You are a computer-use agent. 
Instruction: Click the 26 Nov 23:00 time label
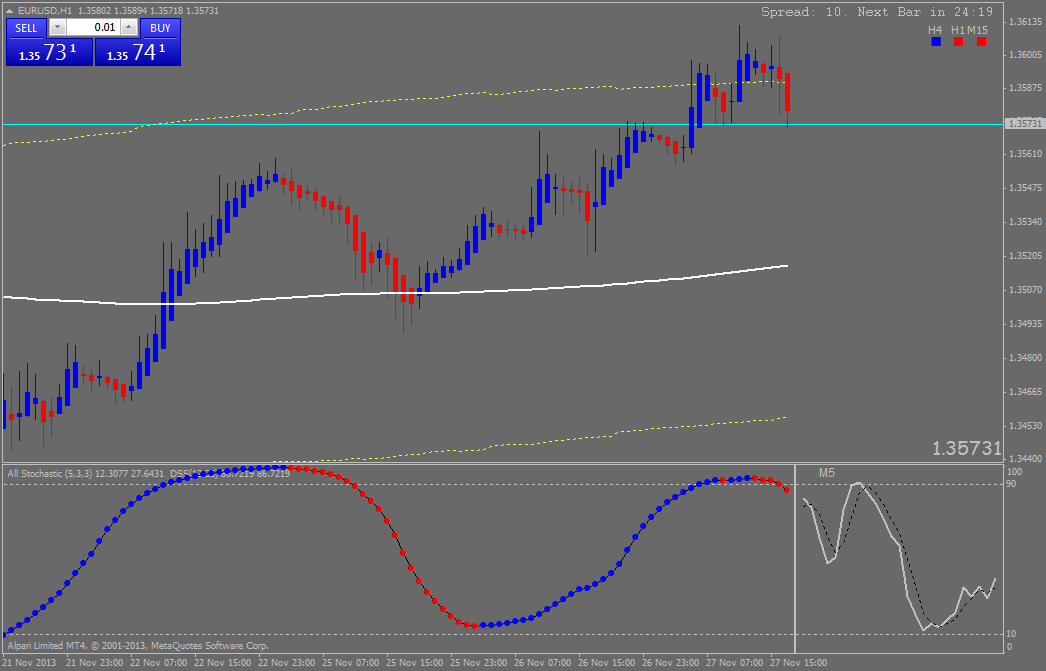(670, 663)
